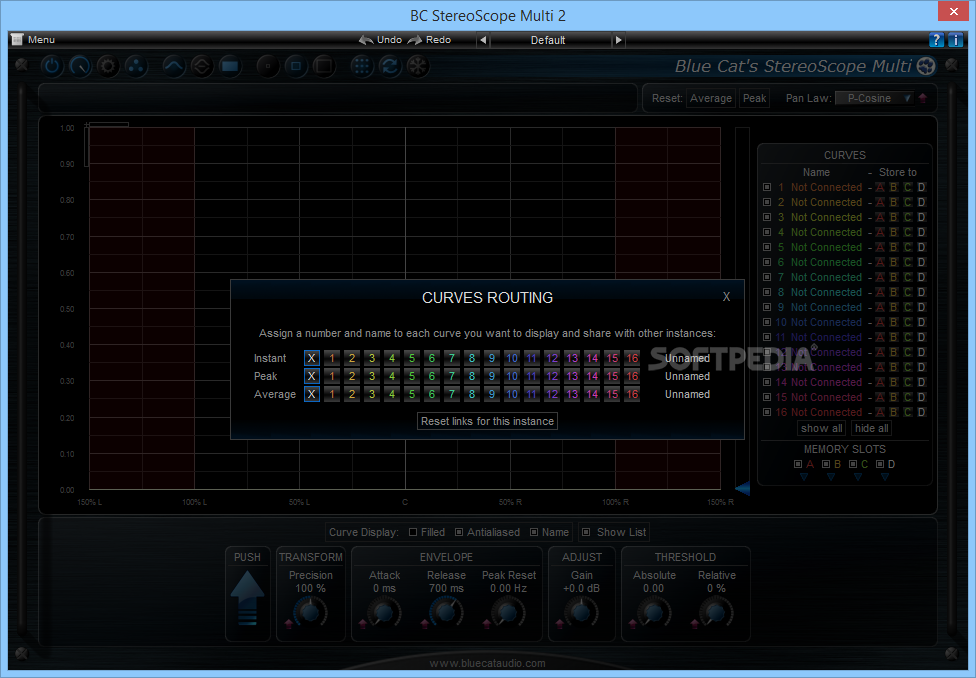The image size is (976, 678).
Task: Assign the Peak curve to number 12
Action: point(551,376)
